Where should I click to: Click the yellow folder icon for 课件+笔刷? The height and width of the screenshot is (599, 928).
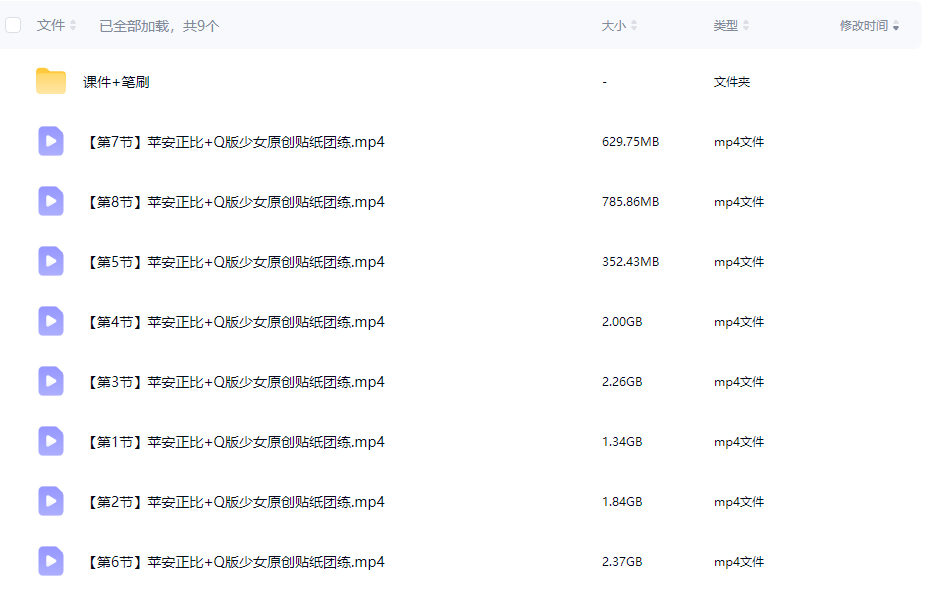click(50, 81)
